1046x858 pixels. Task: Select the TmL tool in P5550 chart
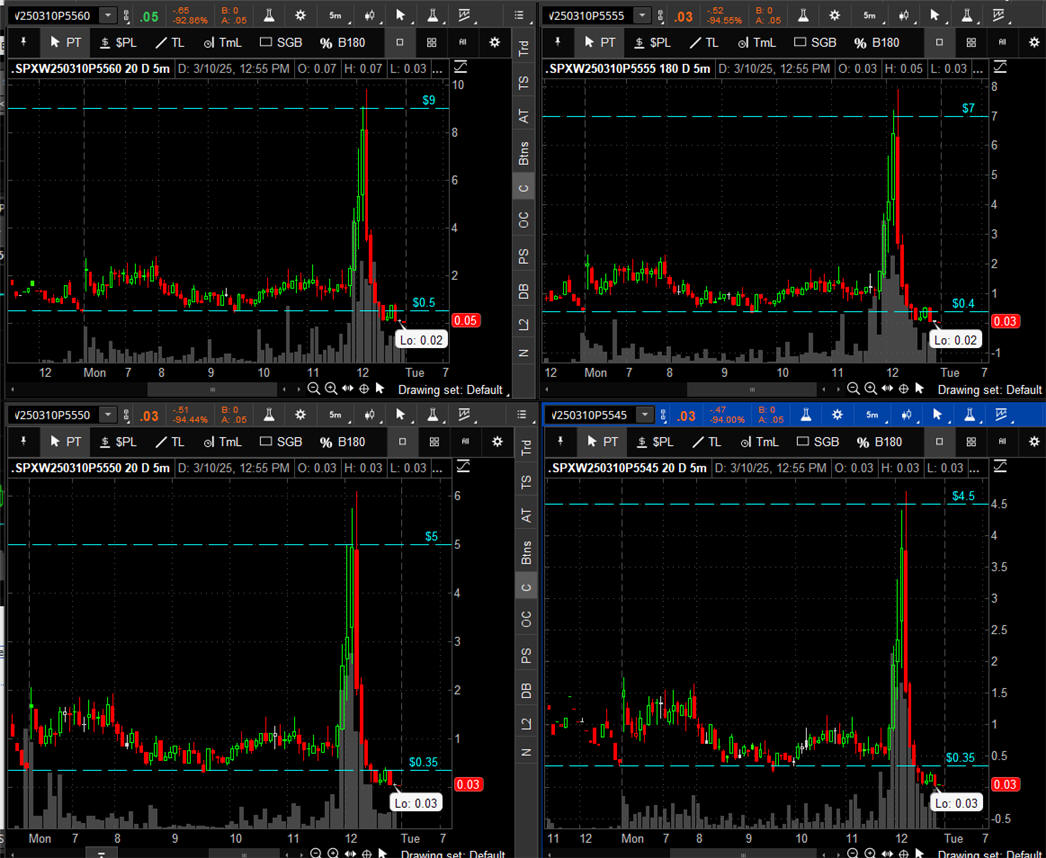(223, 441)
